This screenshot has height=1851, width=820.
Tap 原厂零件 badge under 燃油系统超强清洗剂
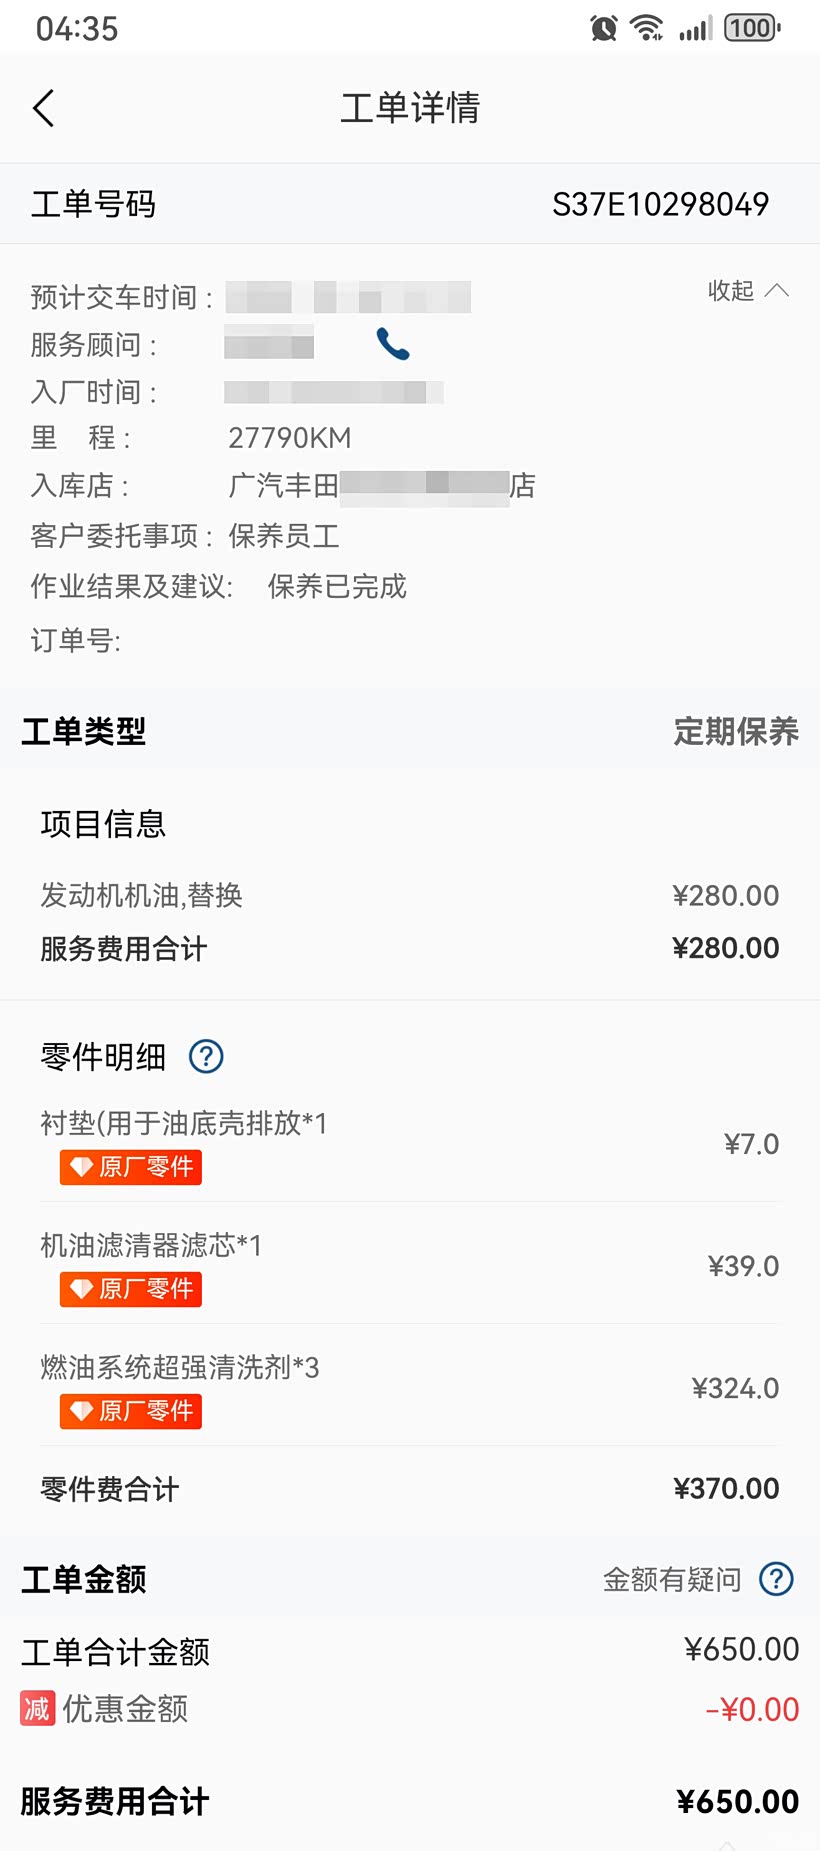click(x=131, y=1411)
